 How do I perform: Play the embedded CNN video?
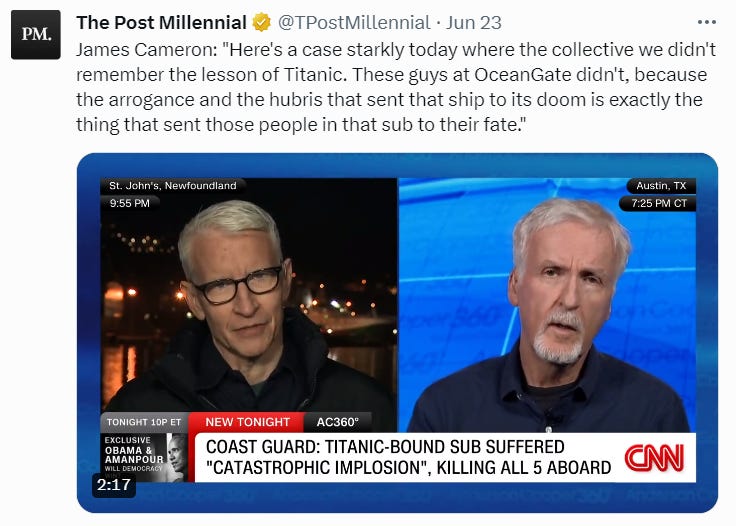tap(397, 333)
